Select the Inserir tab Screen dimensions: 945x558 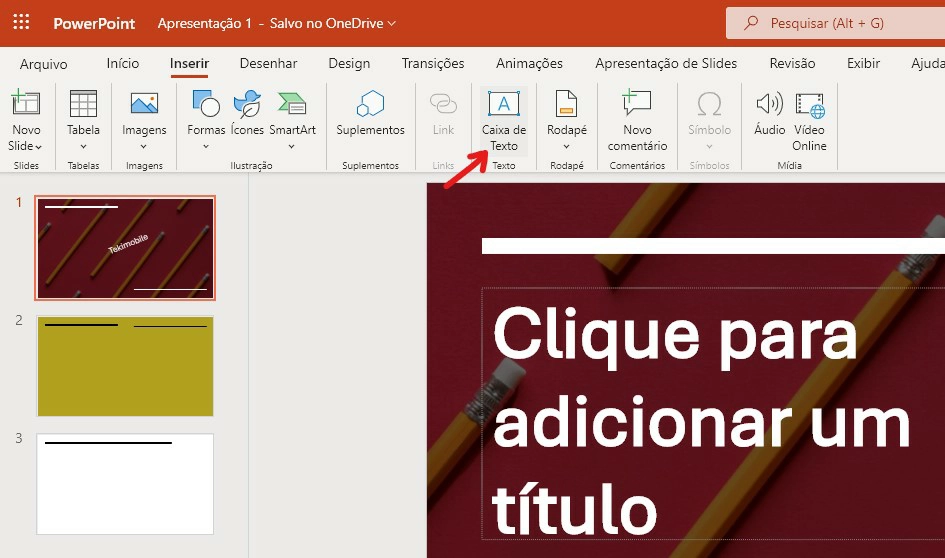(x=189, y=63)
